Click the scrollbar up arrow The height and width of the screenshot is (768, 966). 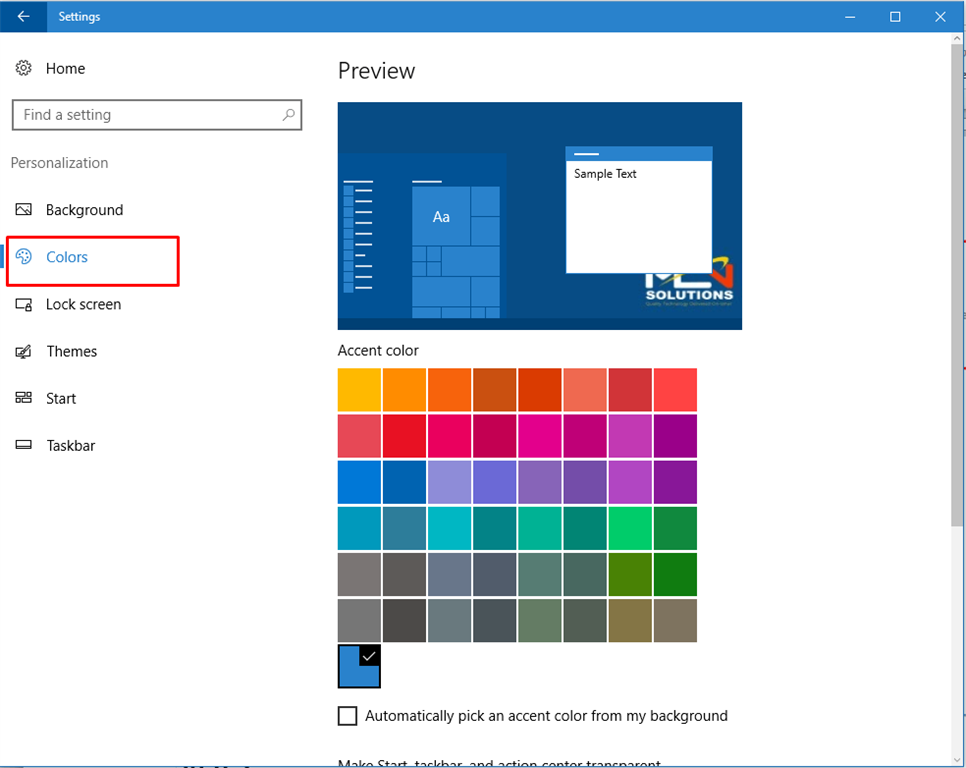(x=957, y=38)
